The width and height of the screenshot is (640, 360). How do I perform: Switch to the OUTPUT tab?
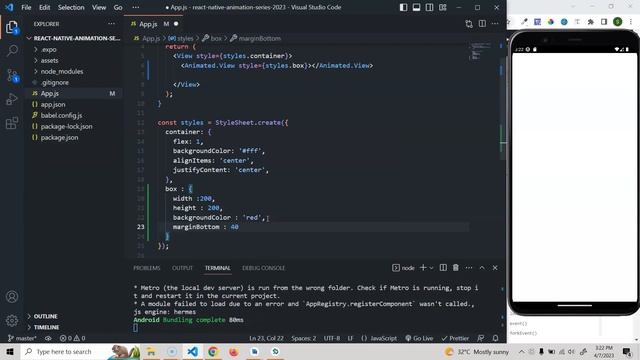[x=182, y=268]
